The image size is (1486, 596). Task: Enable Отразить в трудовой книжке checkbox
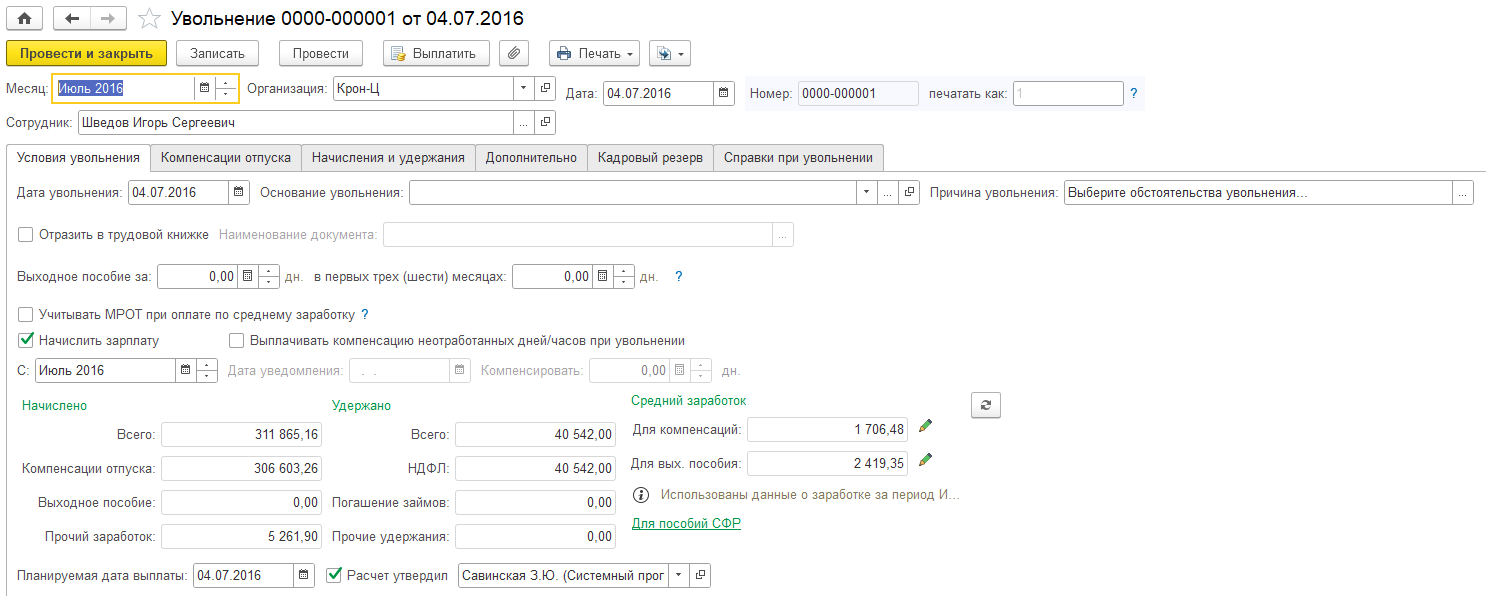click(x=26, y=234)
